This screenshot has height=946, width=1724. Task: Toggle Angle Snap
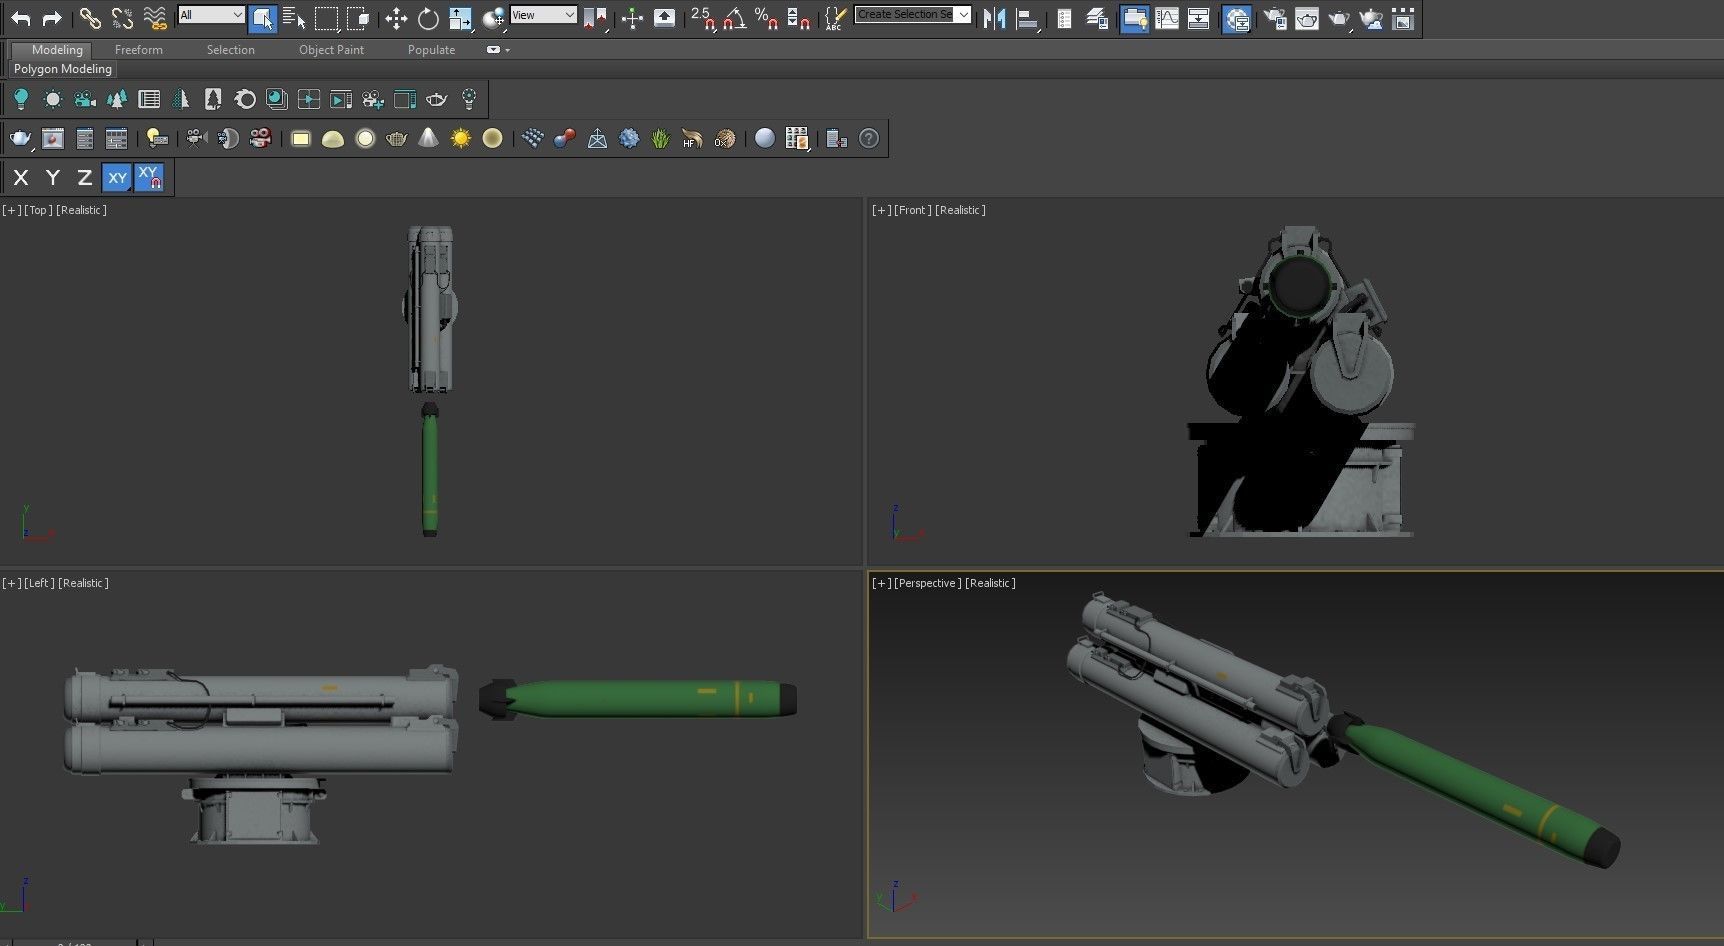[x=735, y=18]
